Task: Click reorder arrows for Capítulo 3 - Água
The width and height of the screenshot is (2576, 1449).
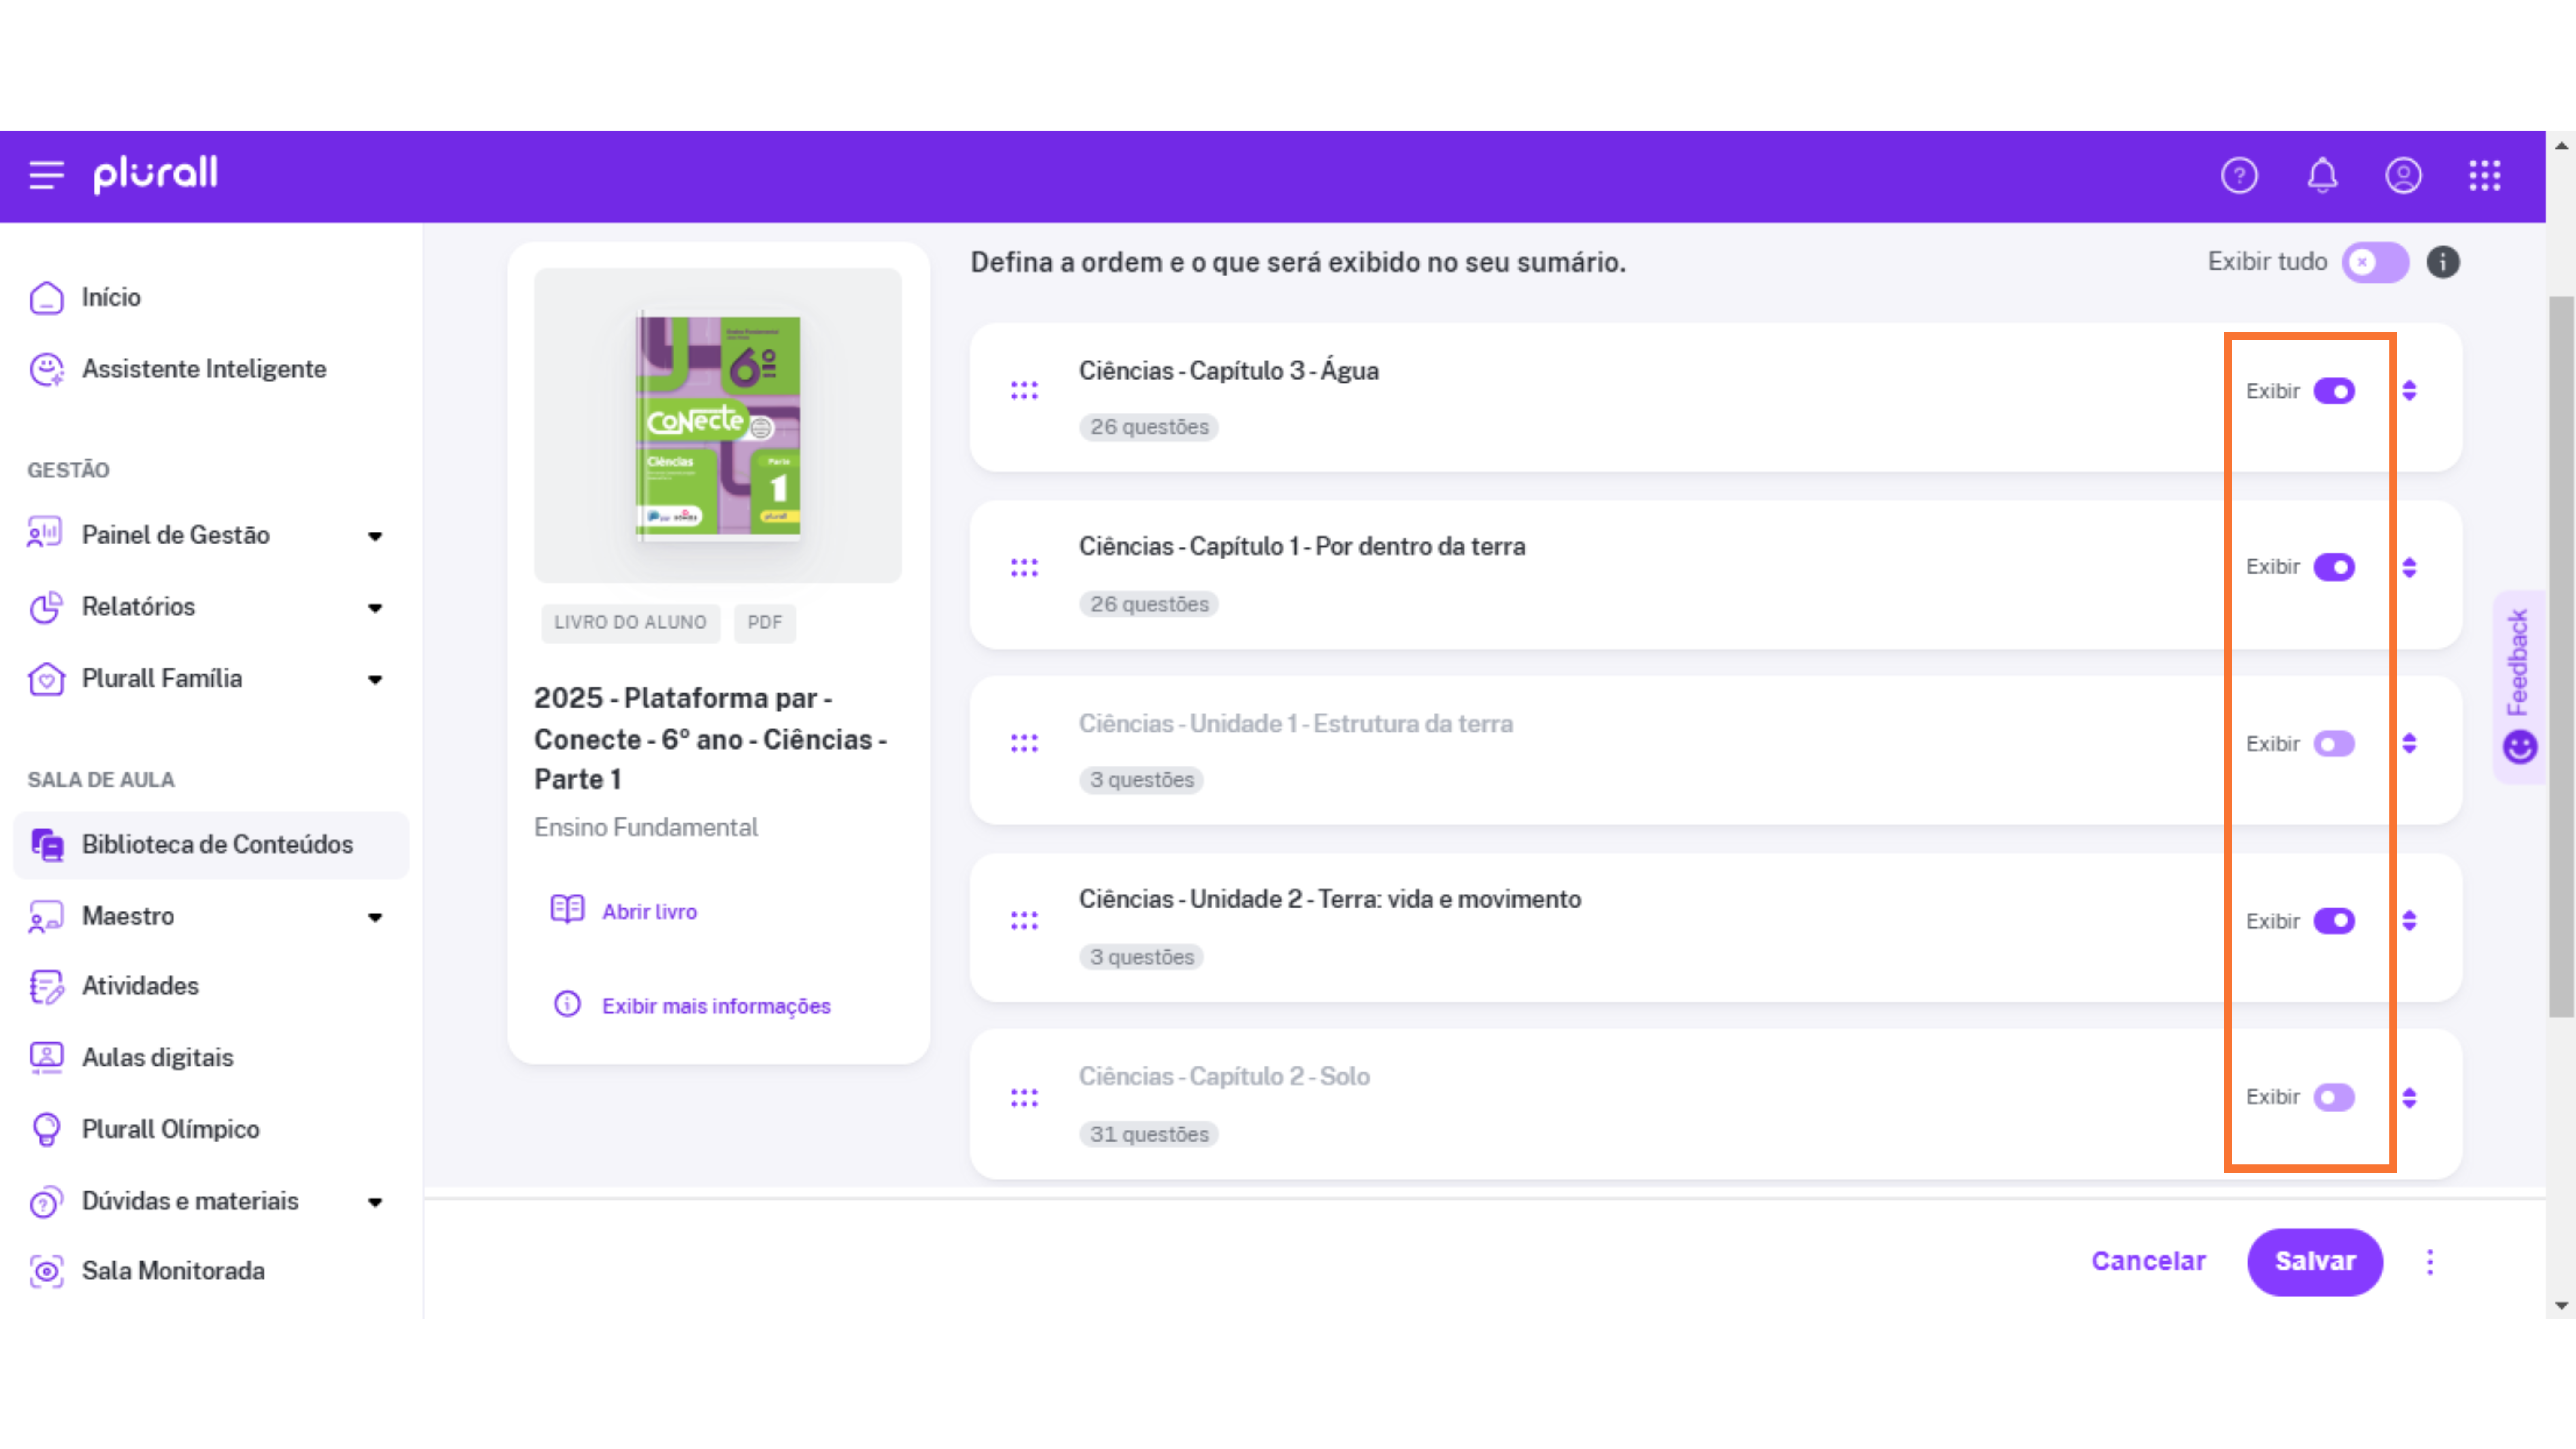Action: click(x=2409, y=391)
